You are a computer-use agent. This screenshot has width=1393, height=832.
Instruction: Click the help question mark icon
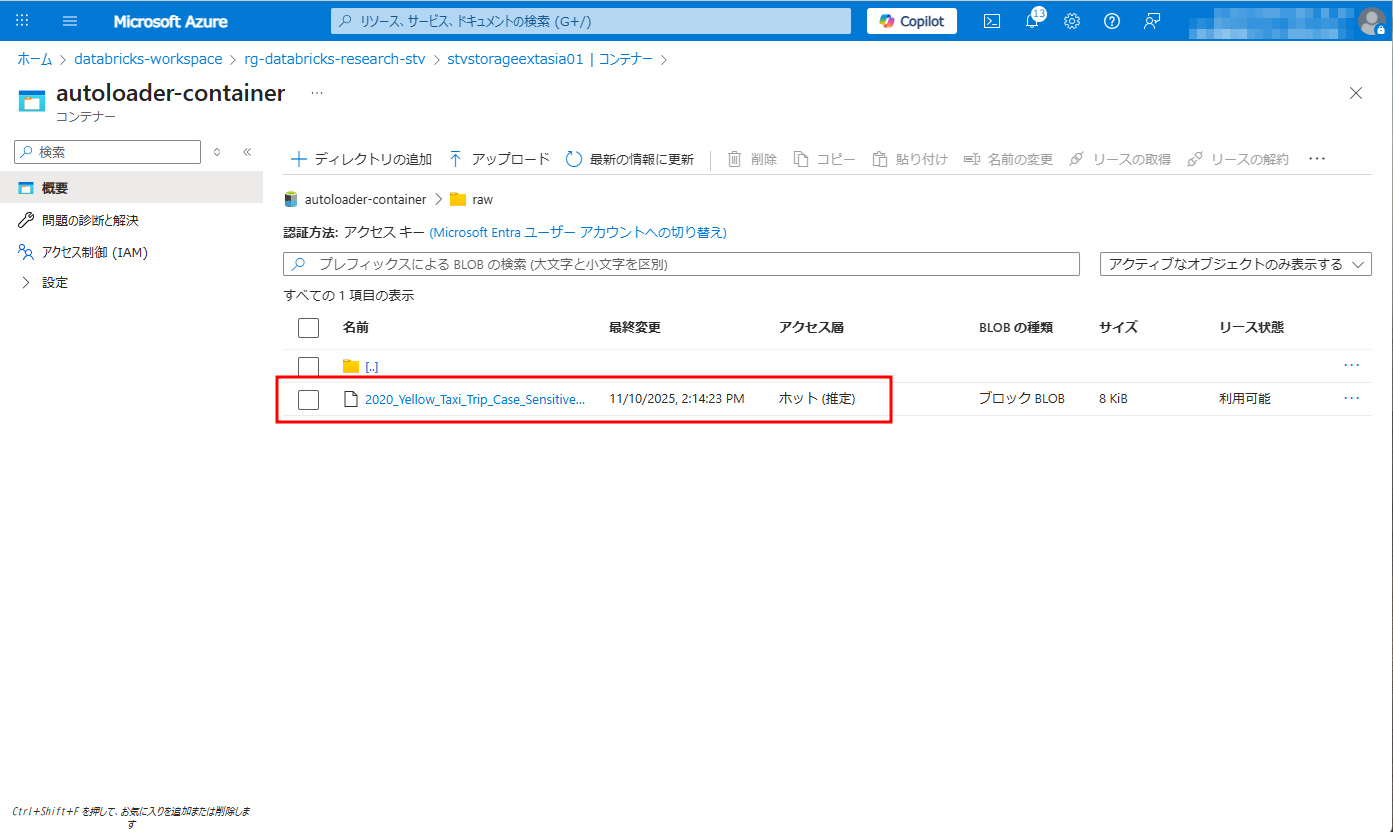[x=1111, y=21]
